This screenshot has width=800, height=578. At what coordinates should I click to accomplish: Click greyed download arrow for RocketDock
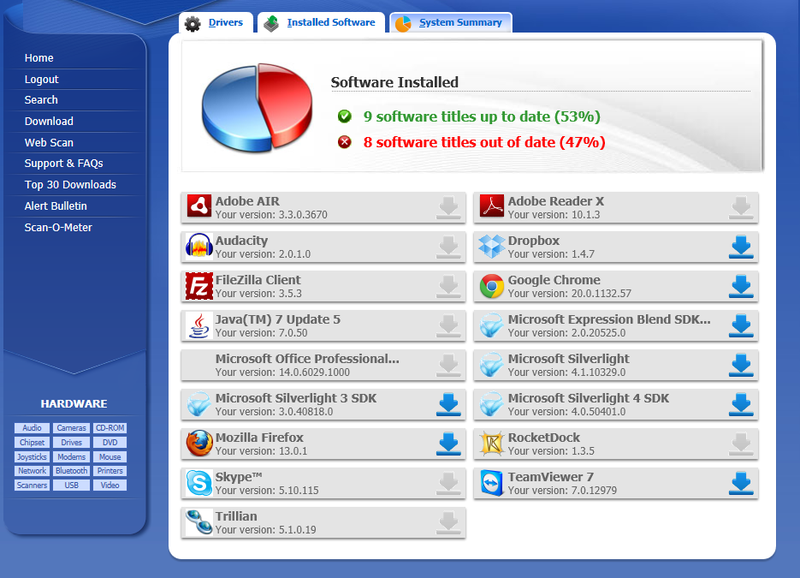point(741,444)
